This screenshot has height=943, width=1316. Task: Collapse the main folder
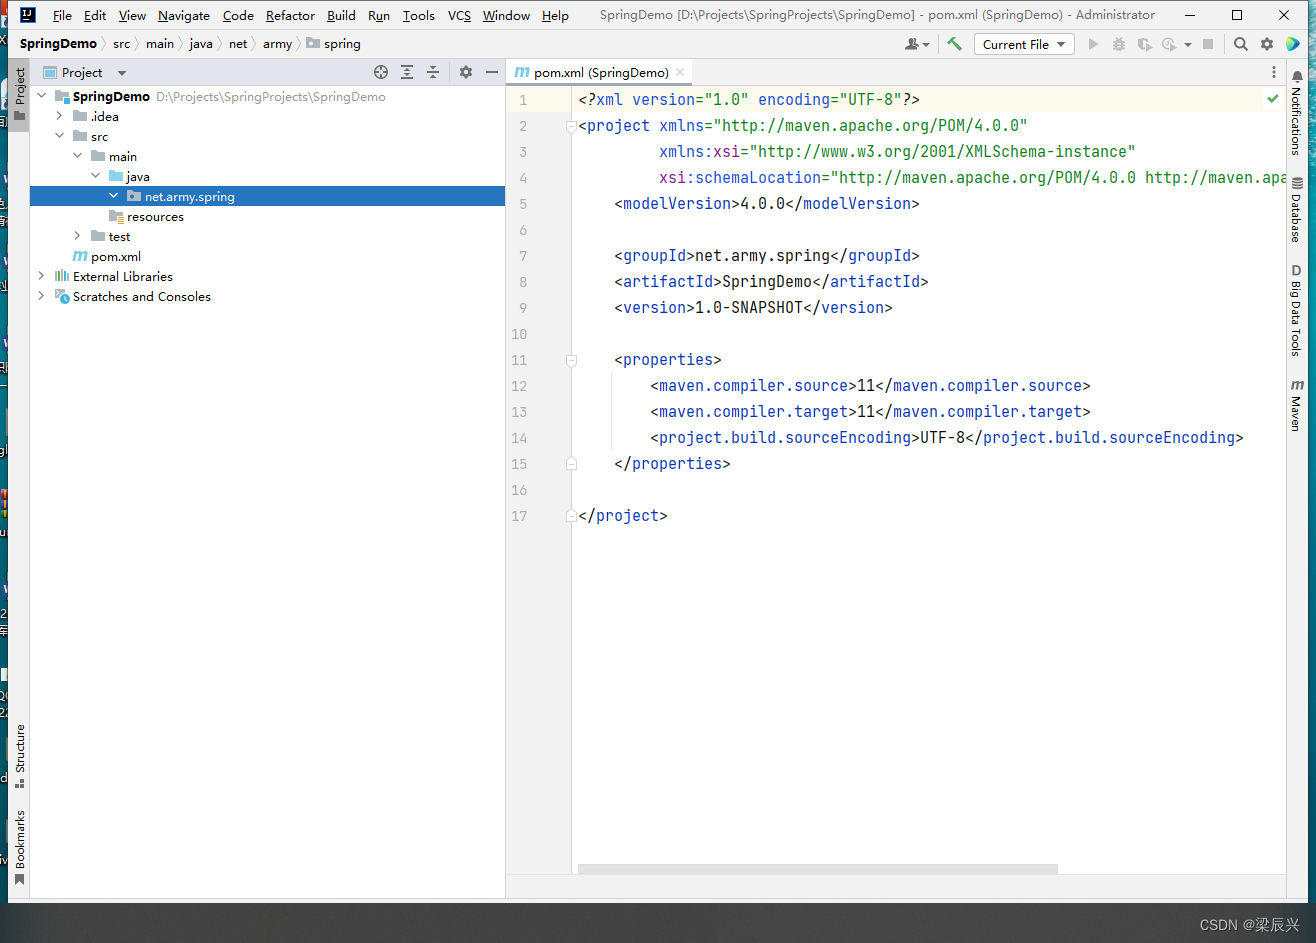click(x=78, y=156)
